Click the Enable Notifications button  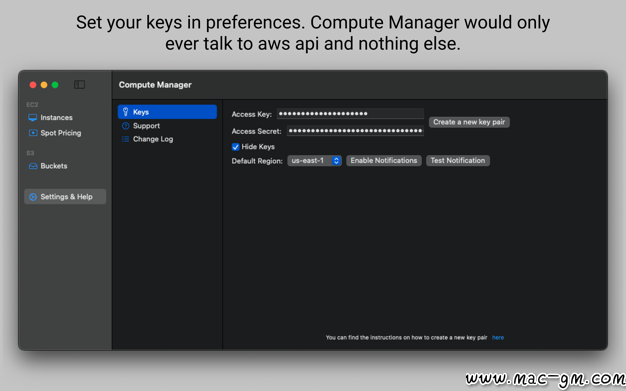(384, 161)
